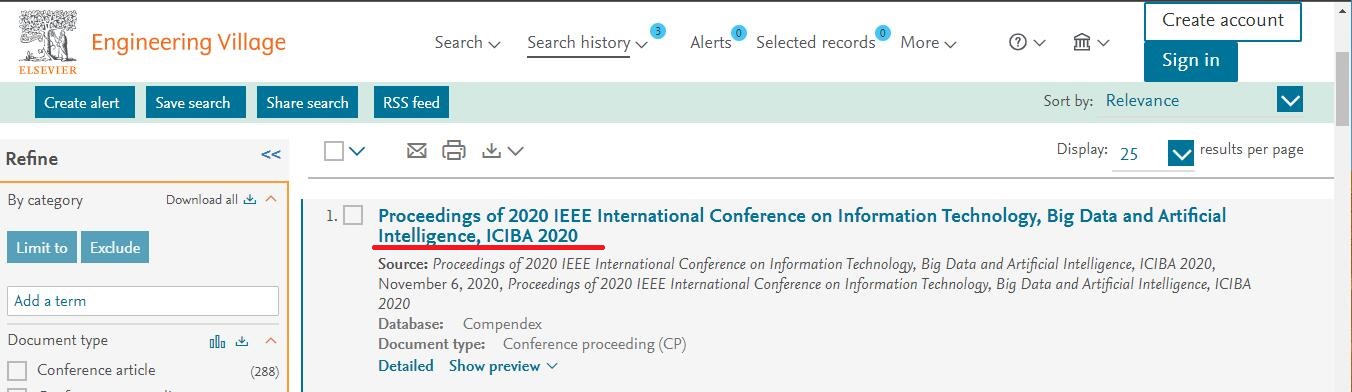Expand Show preview for result 1

pos(502,366)
